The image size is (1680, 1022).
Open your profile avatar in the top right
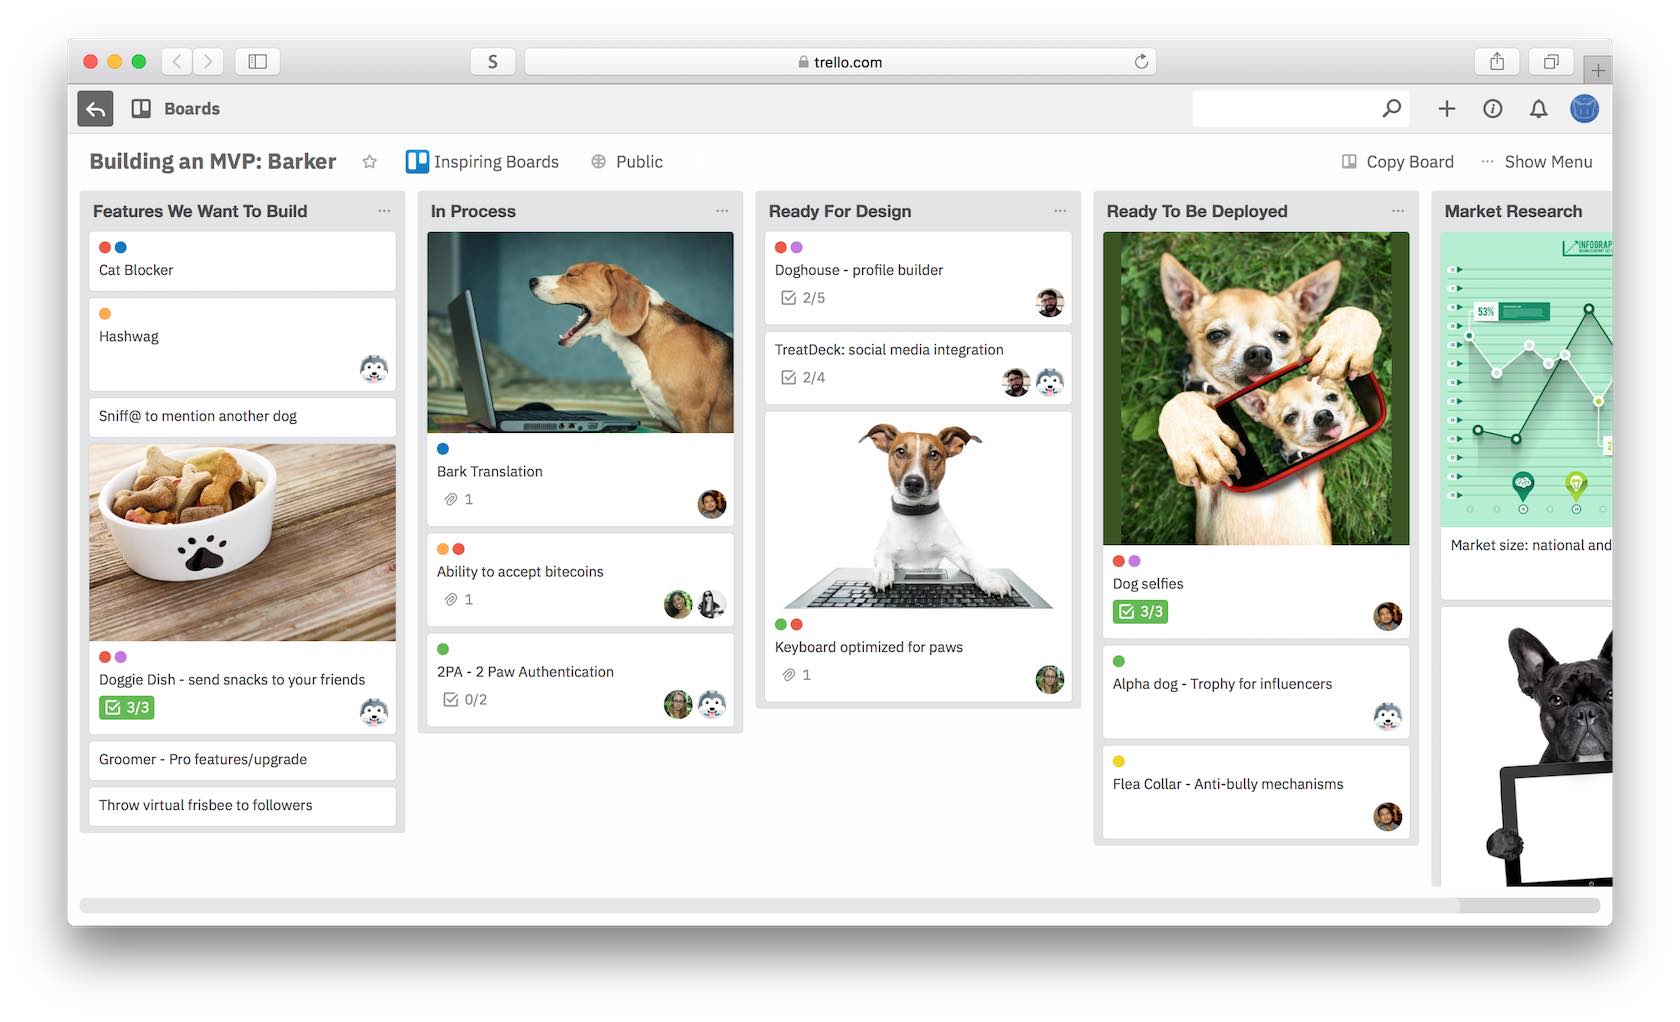click(1584, 109)
